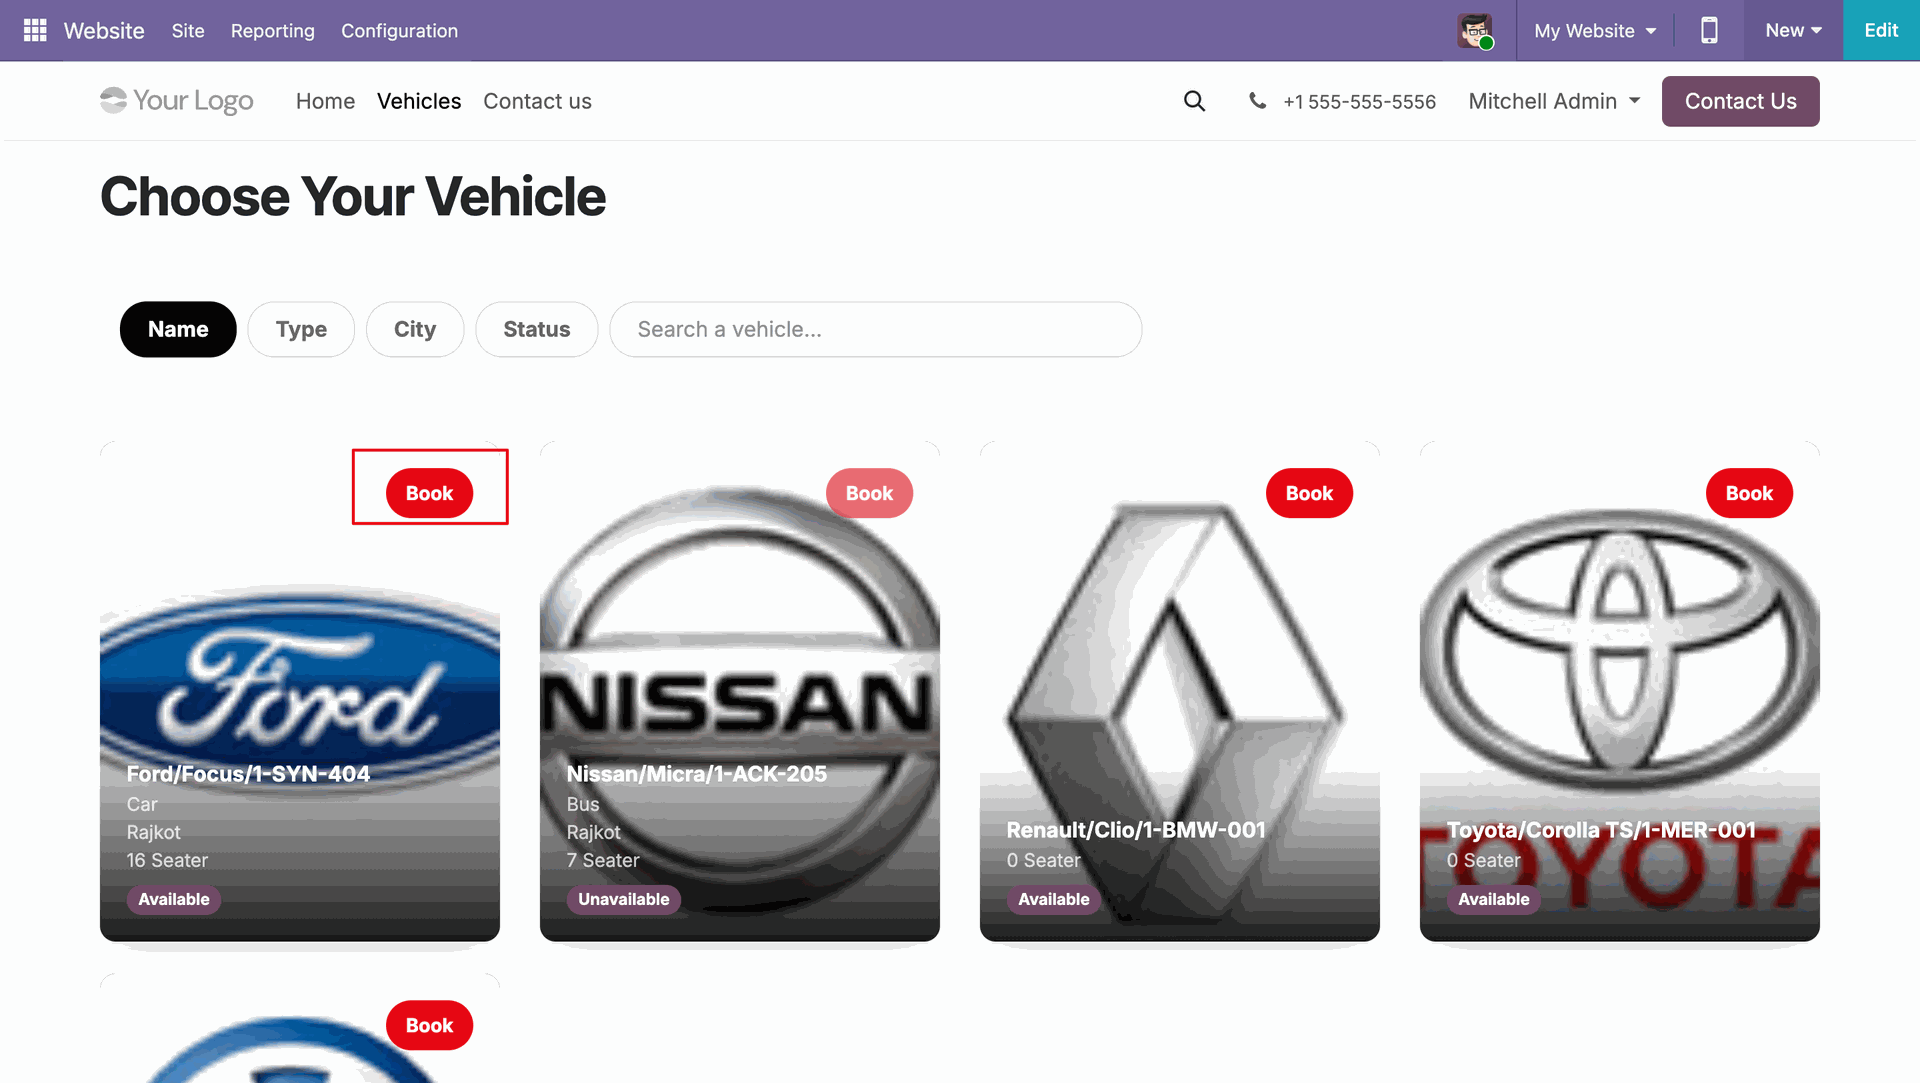This screenshot has height=1083, width=1920.
Task: Click the 7 Seater text on Nissan card
Action: click(603, 860)
